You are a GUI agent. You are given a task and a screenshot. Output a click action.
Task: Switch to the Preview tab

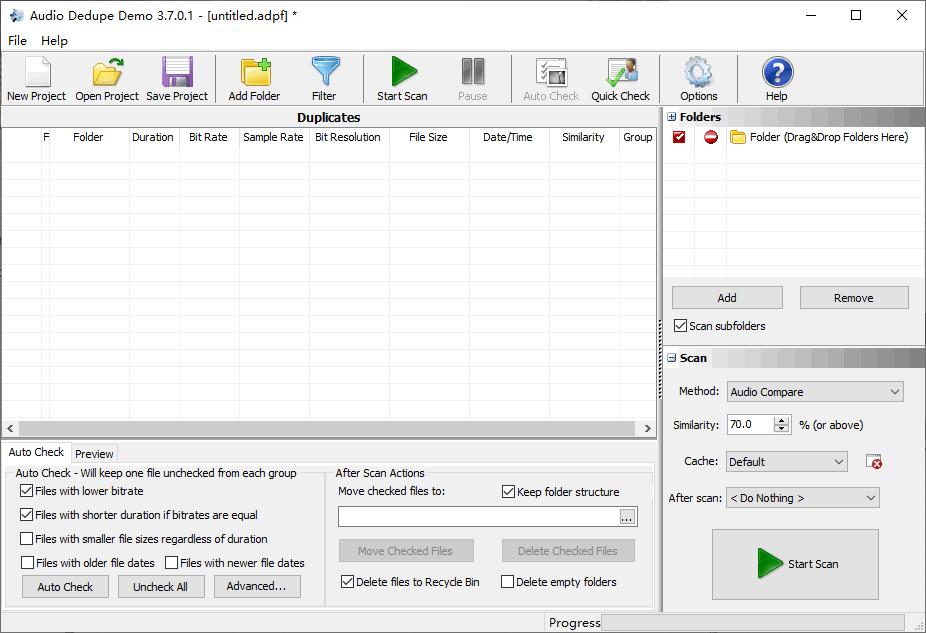coord(94,453)
